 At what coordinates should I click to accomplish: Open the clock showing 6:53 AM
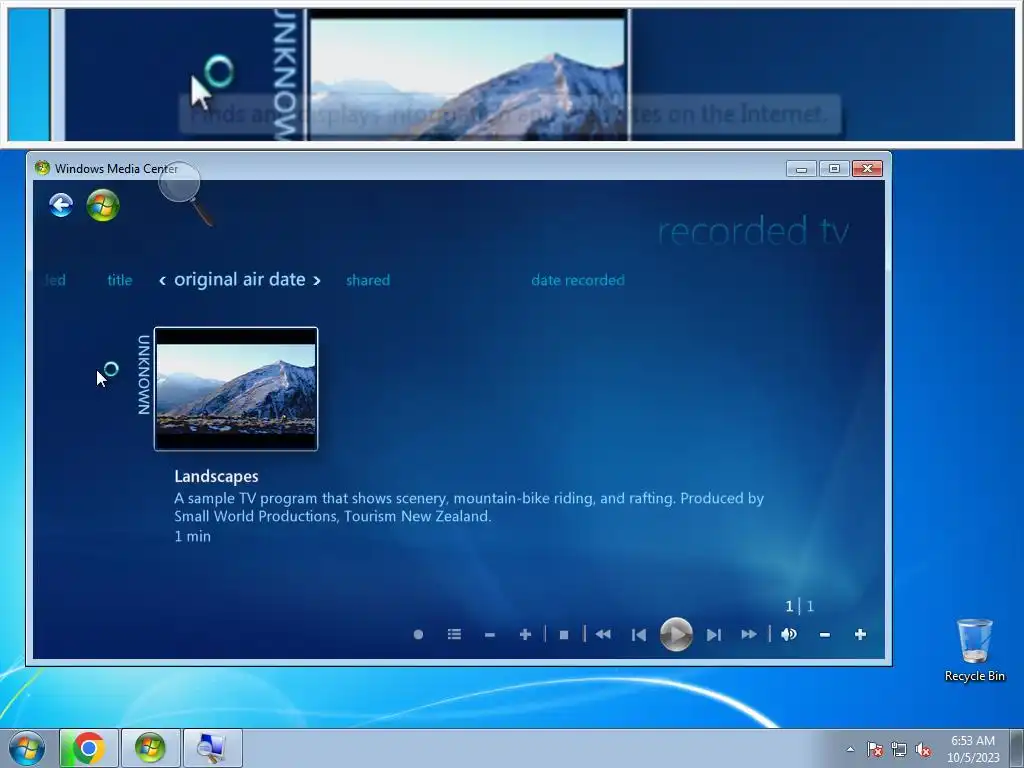pos(973,748)
